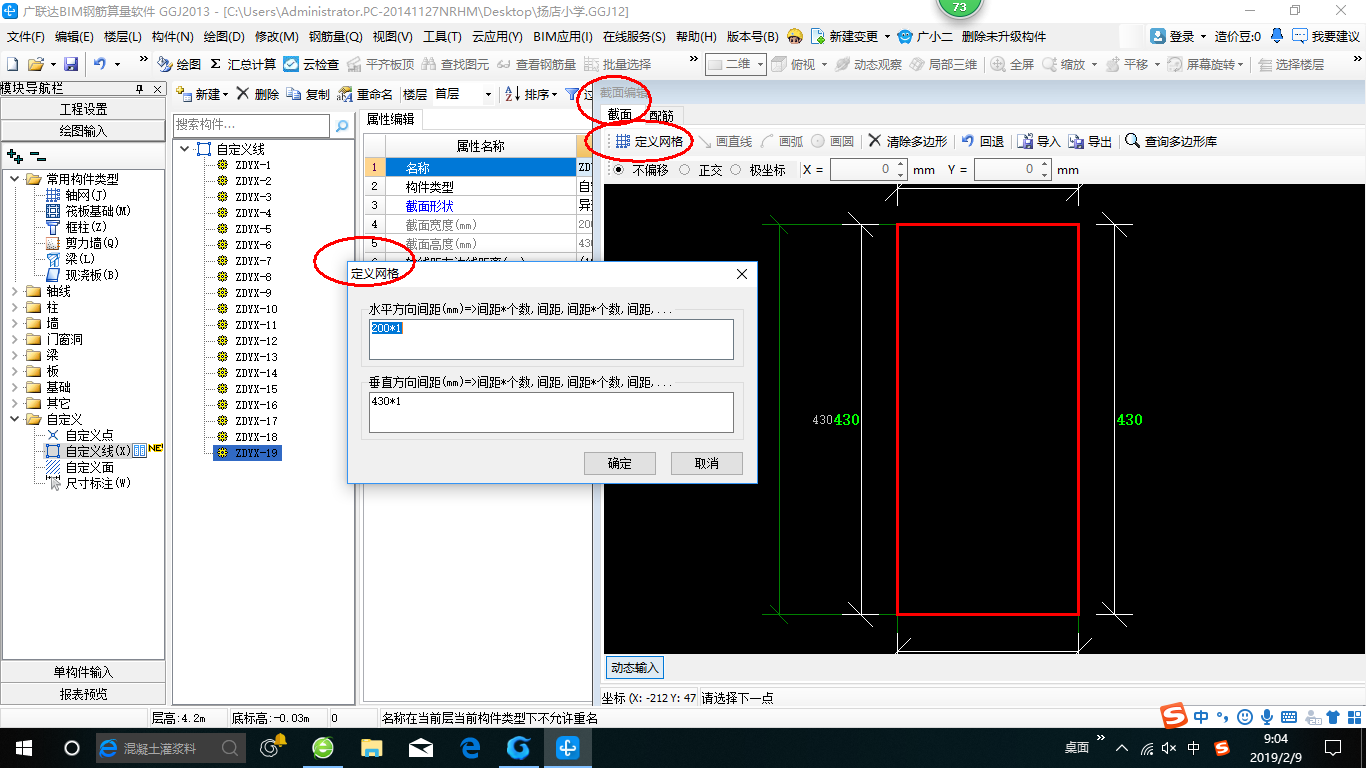
Task: Click 批量选择 batch select tool
Action: coord(617,64)
